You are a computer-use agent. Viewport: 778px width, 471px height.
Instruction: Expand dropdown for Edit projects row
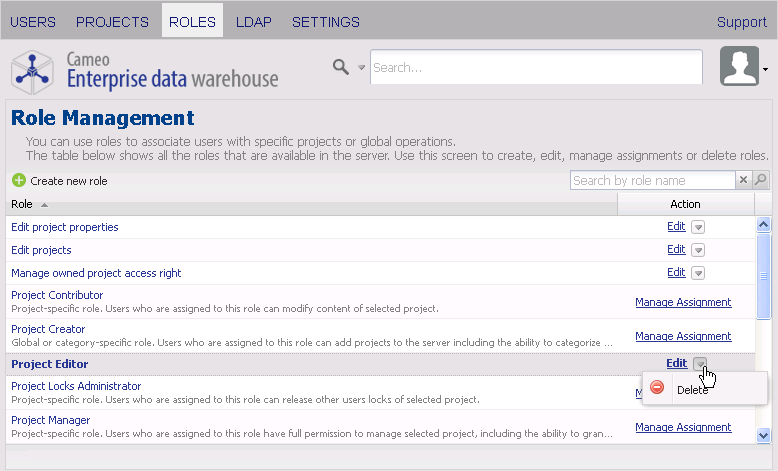698,250
